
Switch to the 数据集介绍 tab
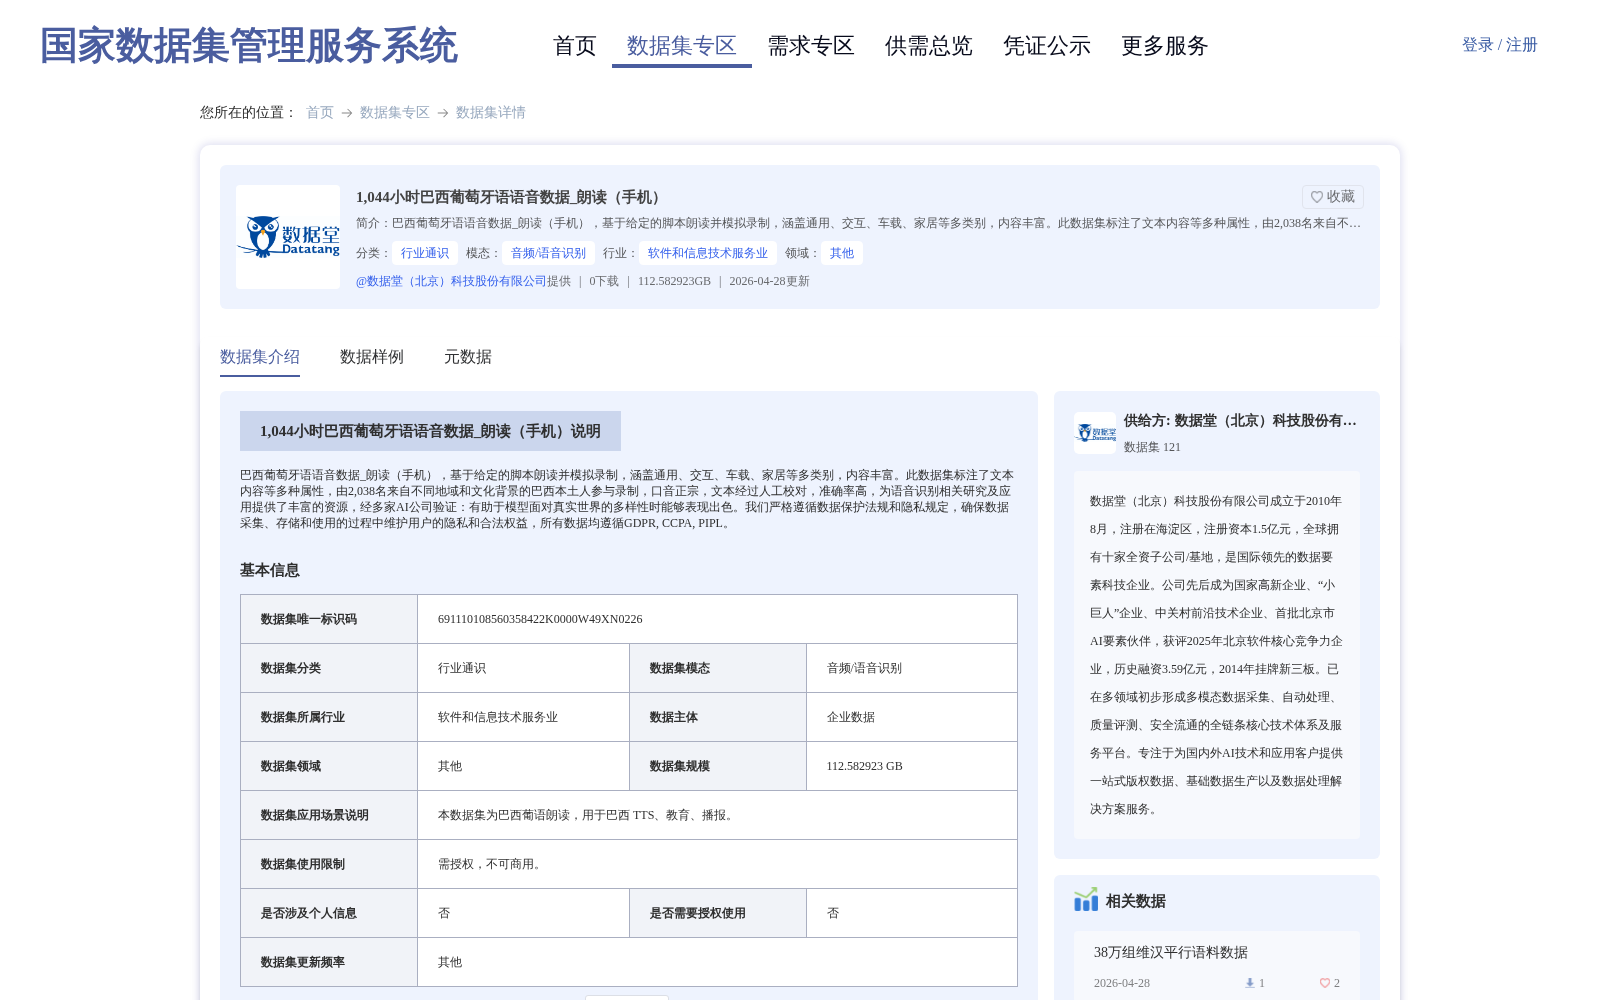pyautogui.click(x=260, y=357)
